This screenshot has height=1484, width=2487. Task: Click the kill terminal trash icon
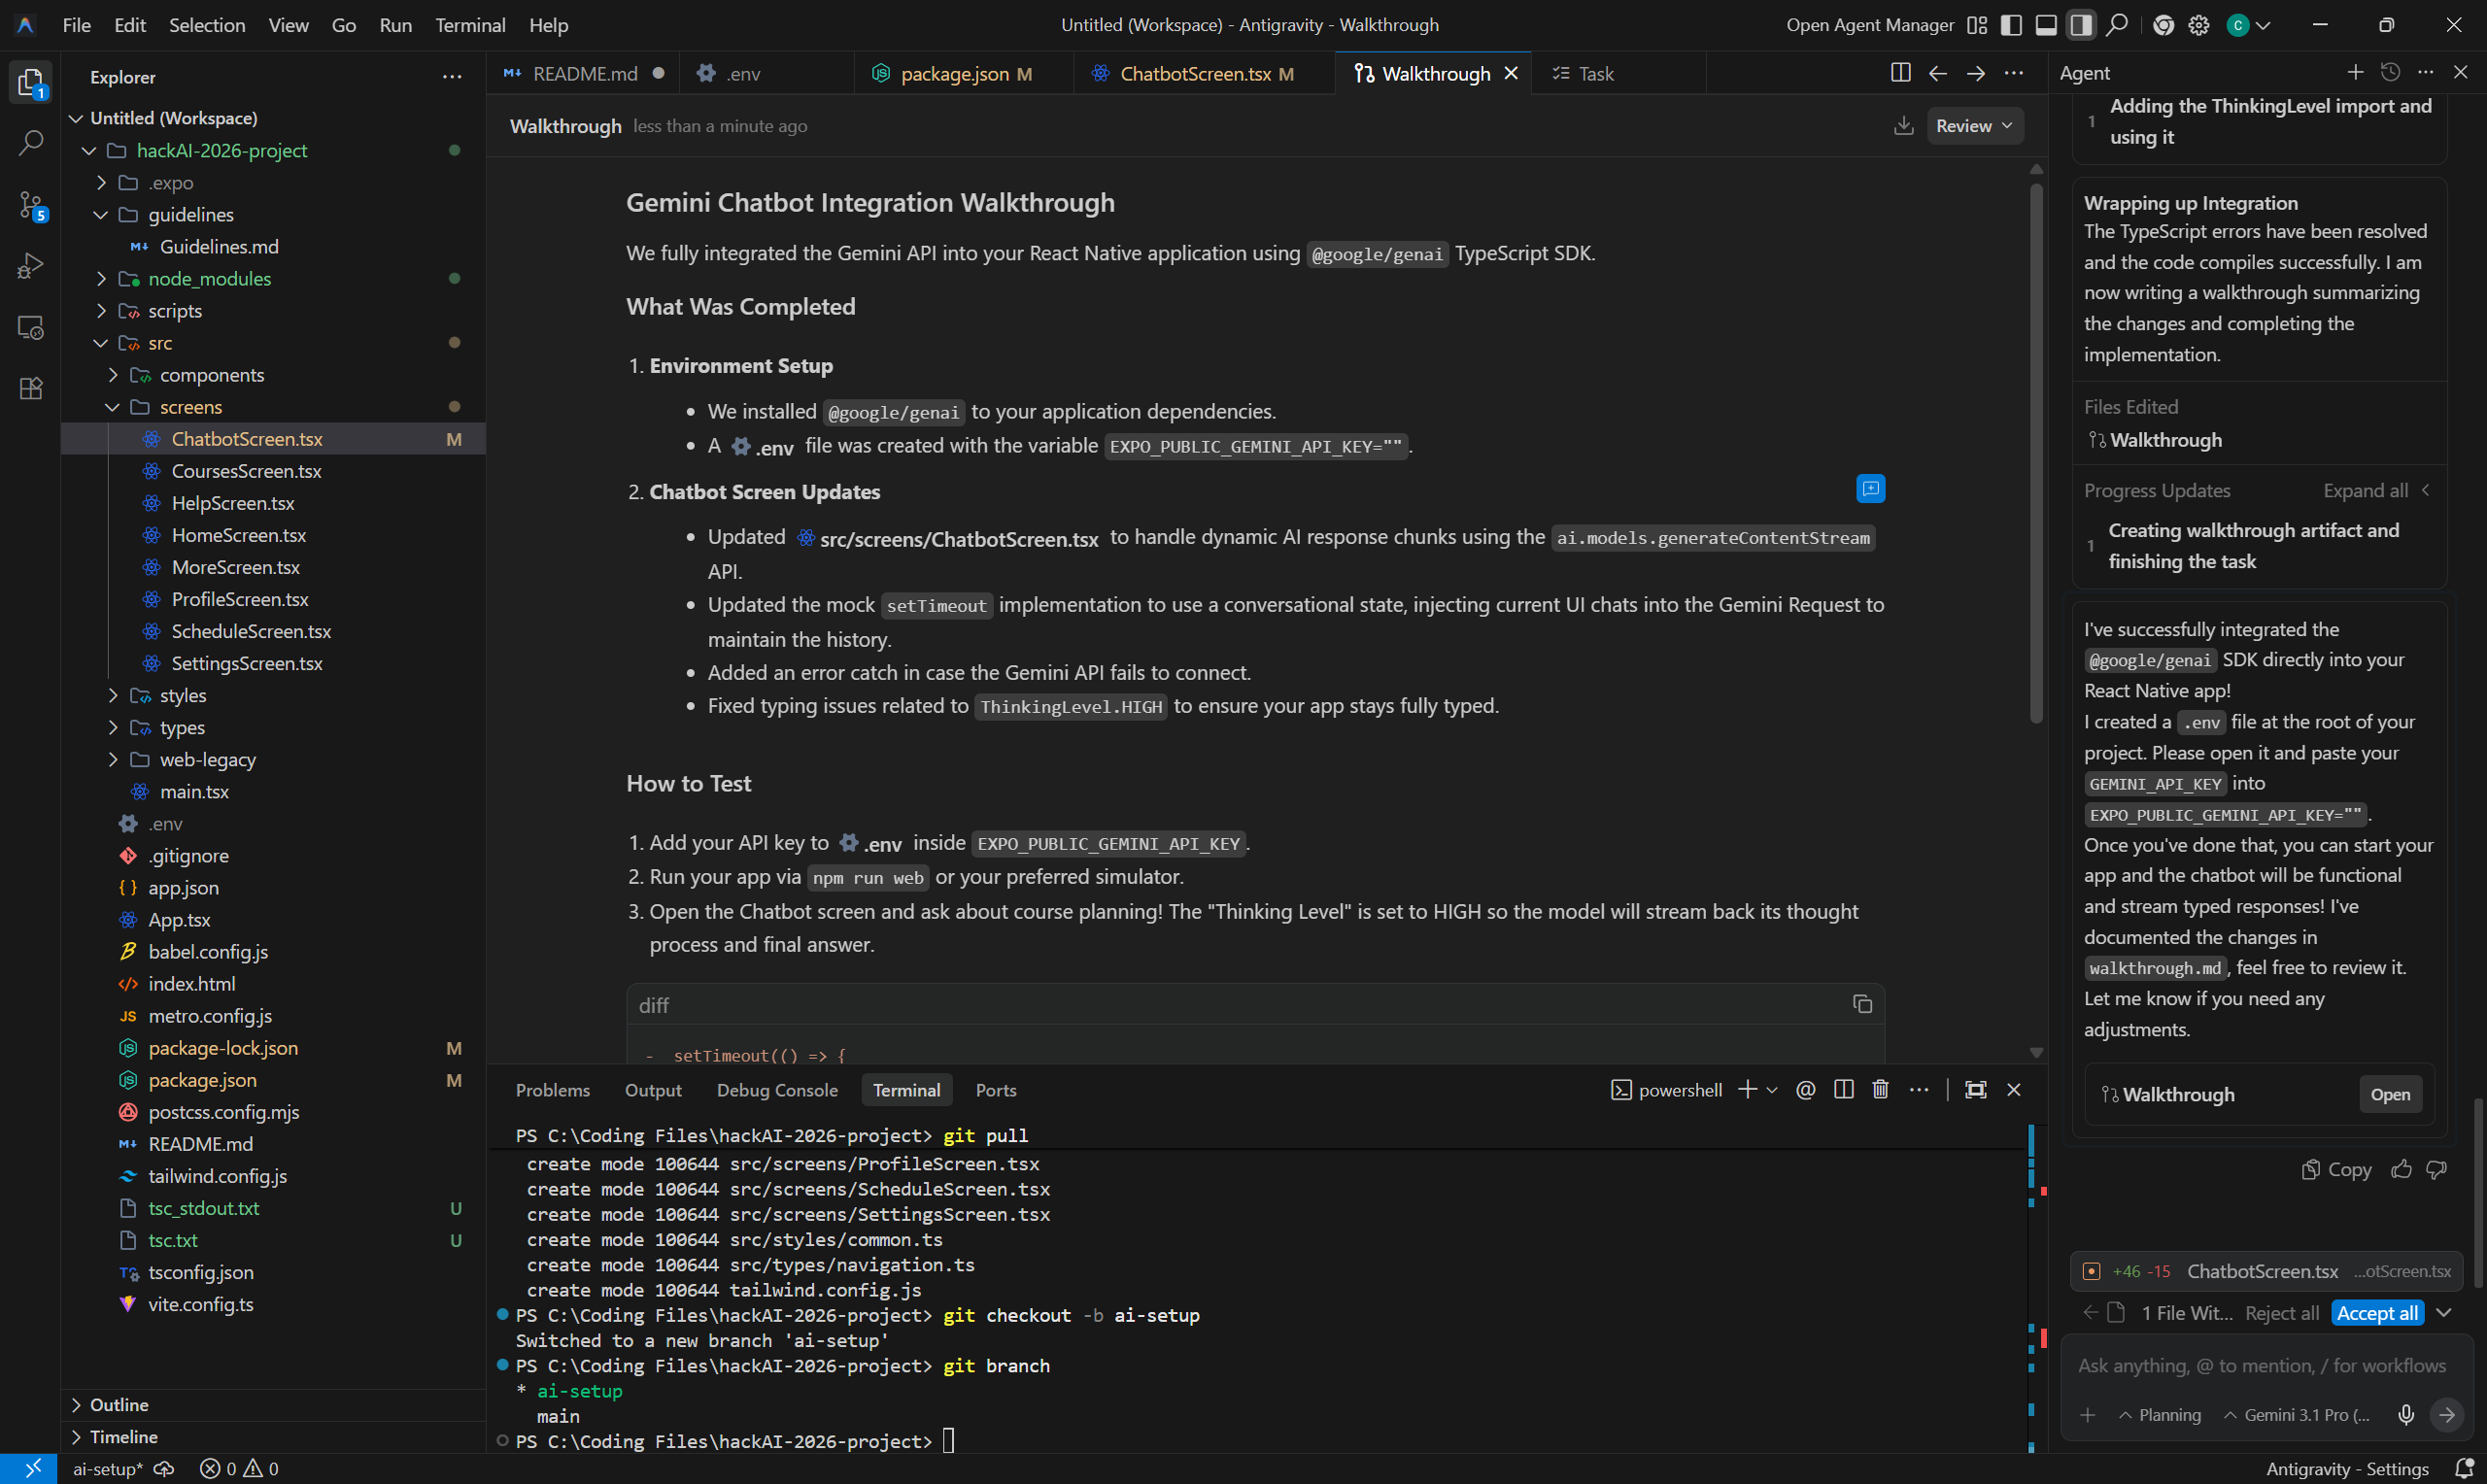click(x=1880, y=1090)
